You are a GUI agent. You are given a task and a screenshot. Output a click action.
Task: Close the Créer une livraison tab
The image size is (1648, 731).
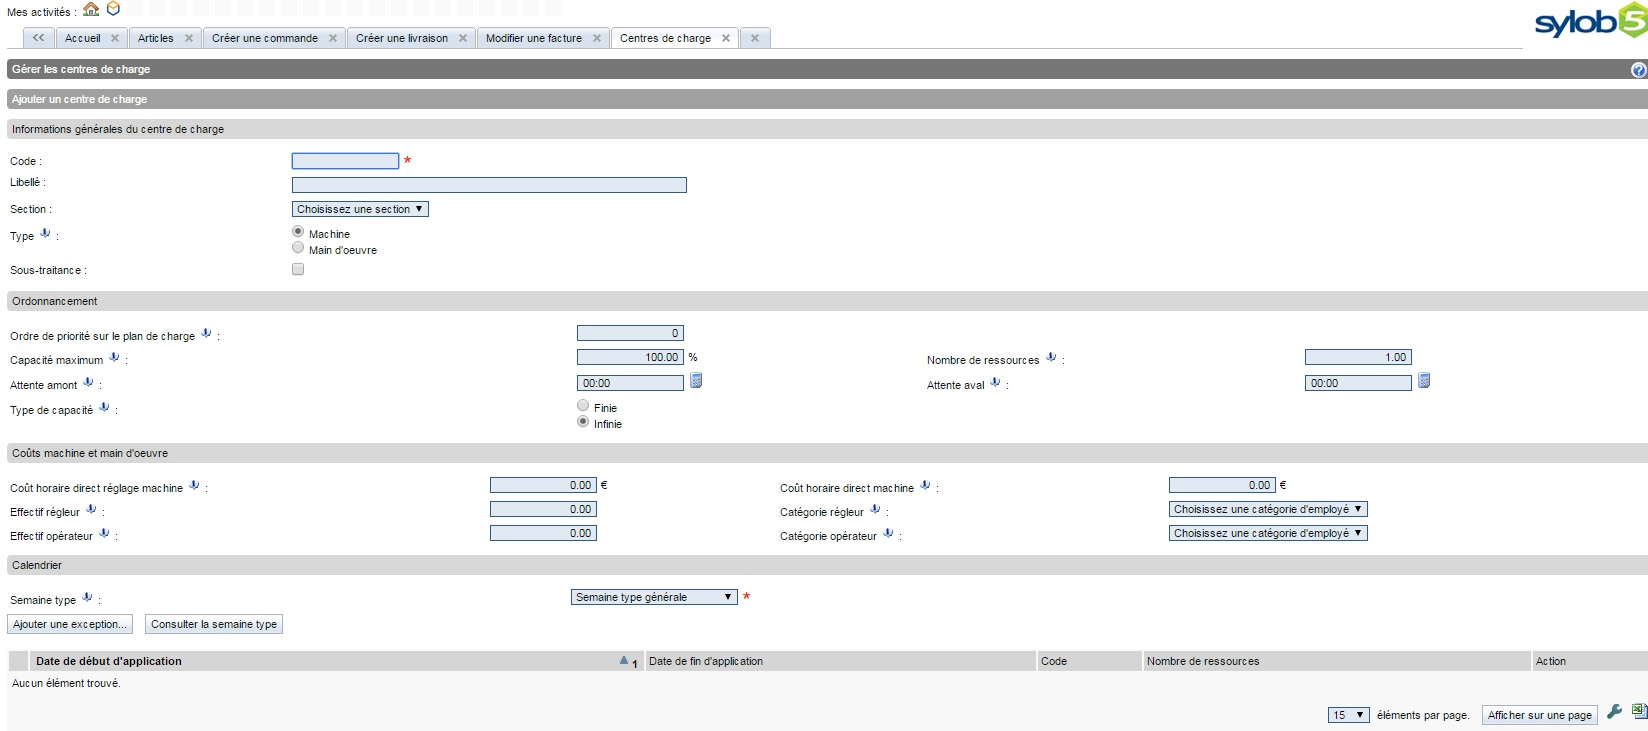(463, 38)
